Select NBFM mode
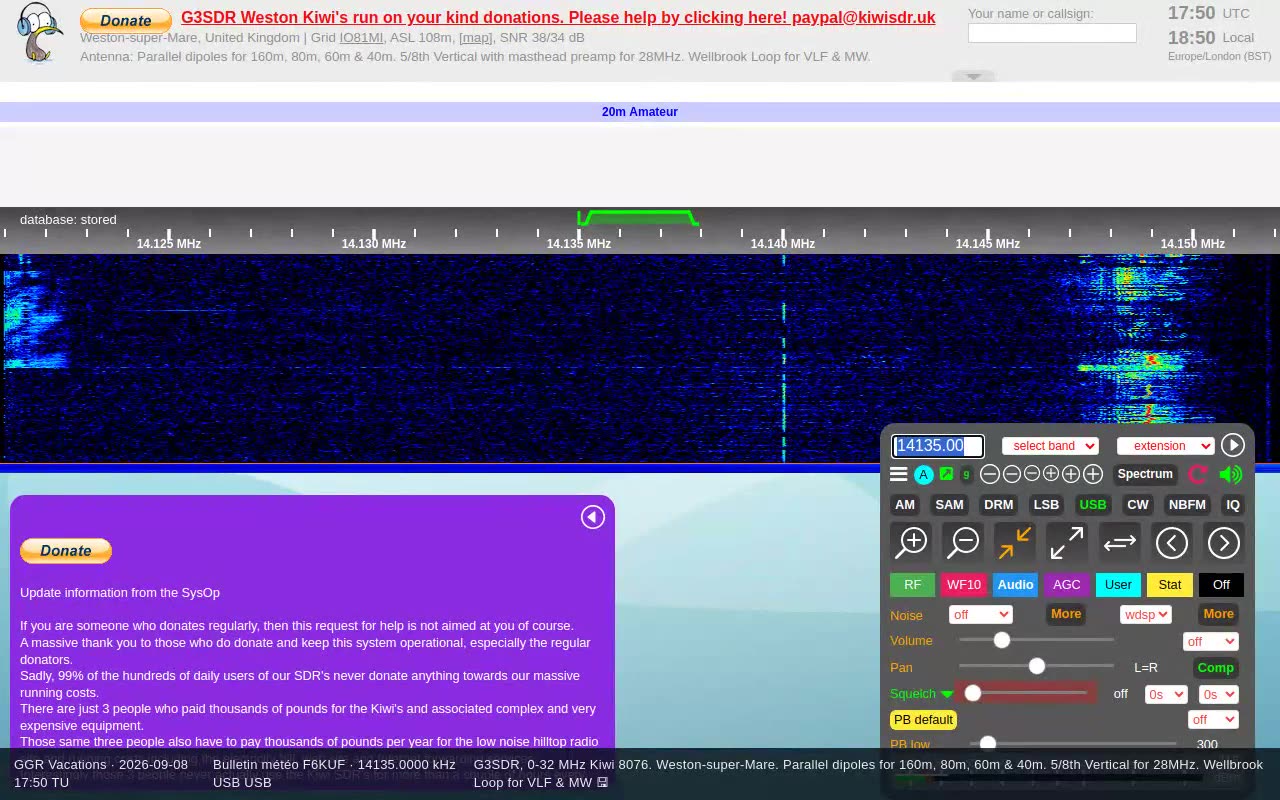The width and height of the screenshot is (1280, 800). coord(1187,505)
